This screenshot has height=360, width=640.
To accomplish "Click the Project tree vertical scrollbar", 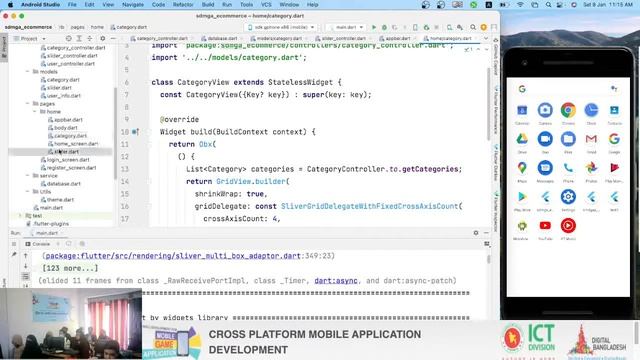I will pyautogui.click(x=116, y=133).
